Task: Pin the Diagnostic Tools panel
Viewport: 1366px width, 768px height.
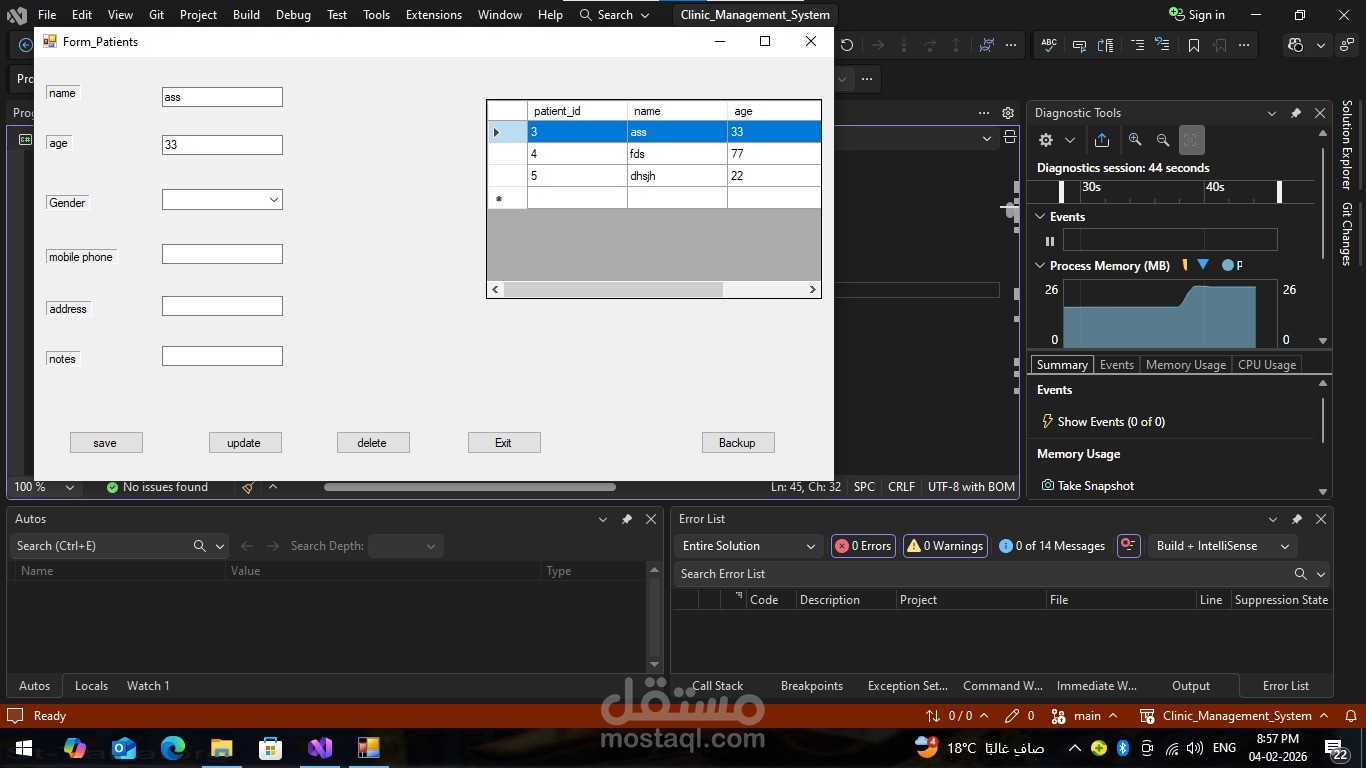Action: click(1296, 113)
